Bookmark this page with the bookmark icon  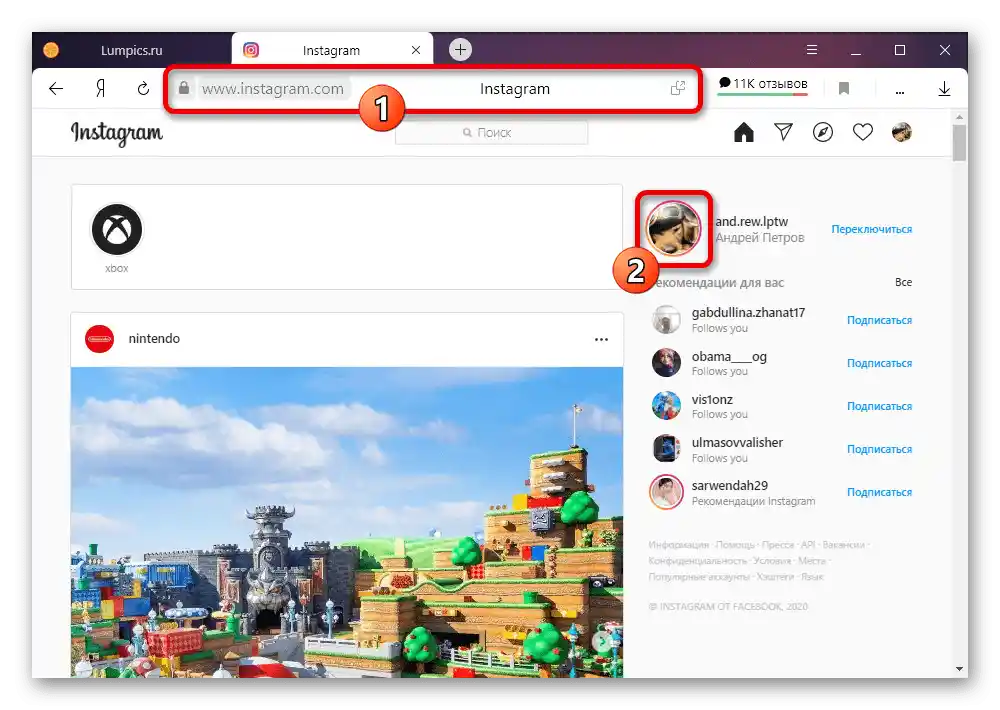(x=844, y=88)
